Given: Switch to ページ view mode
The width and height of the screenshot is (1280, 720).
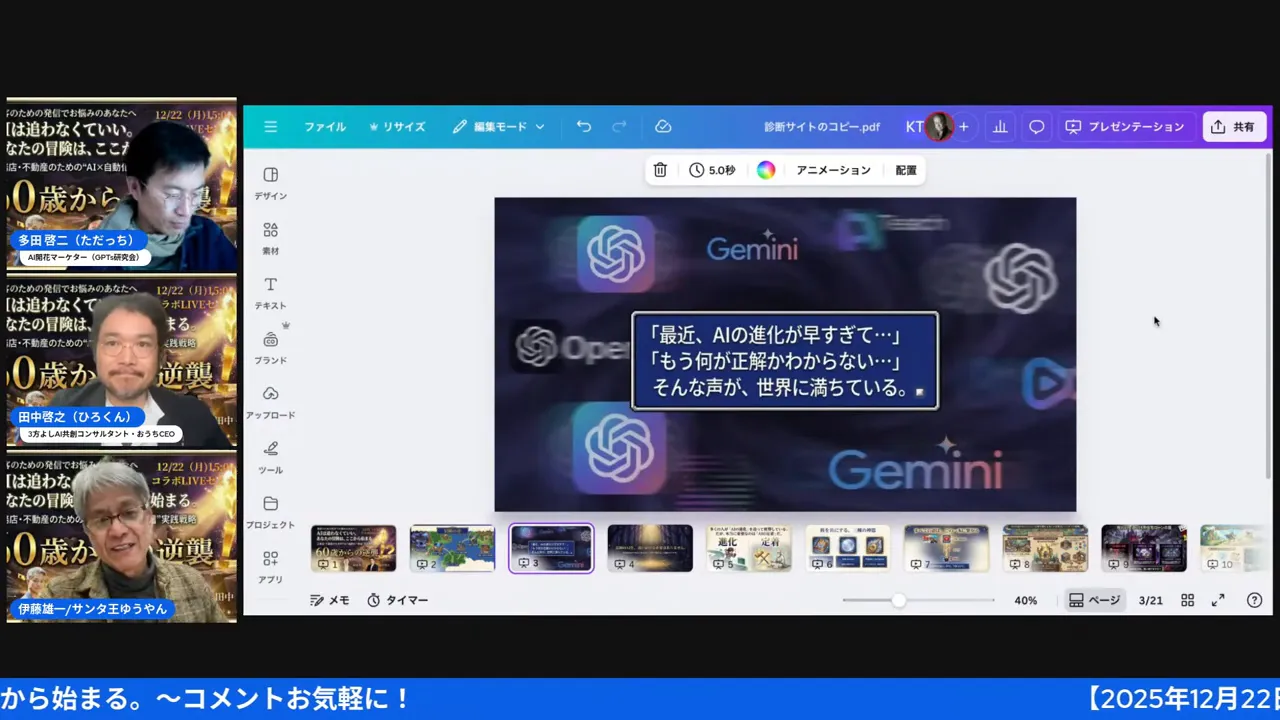Looking at the screenshot, I should click(x=1094, y=600).
